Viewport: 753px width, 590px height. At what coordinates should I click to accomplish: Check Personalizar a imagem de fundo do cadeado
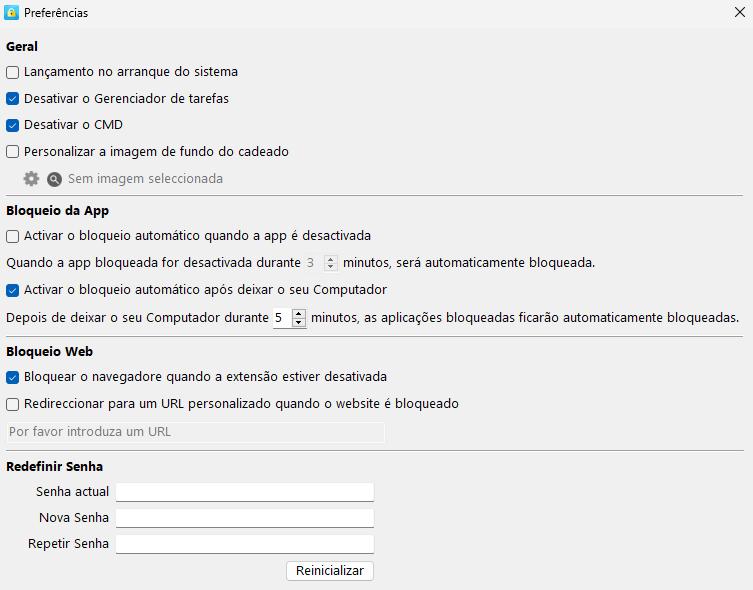[x=13, y=152]
